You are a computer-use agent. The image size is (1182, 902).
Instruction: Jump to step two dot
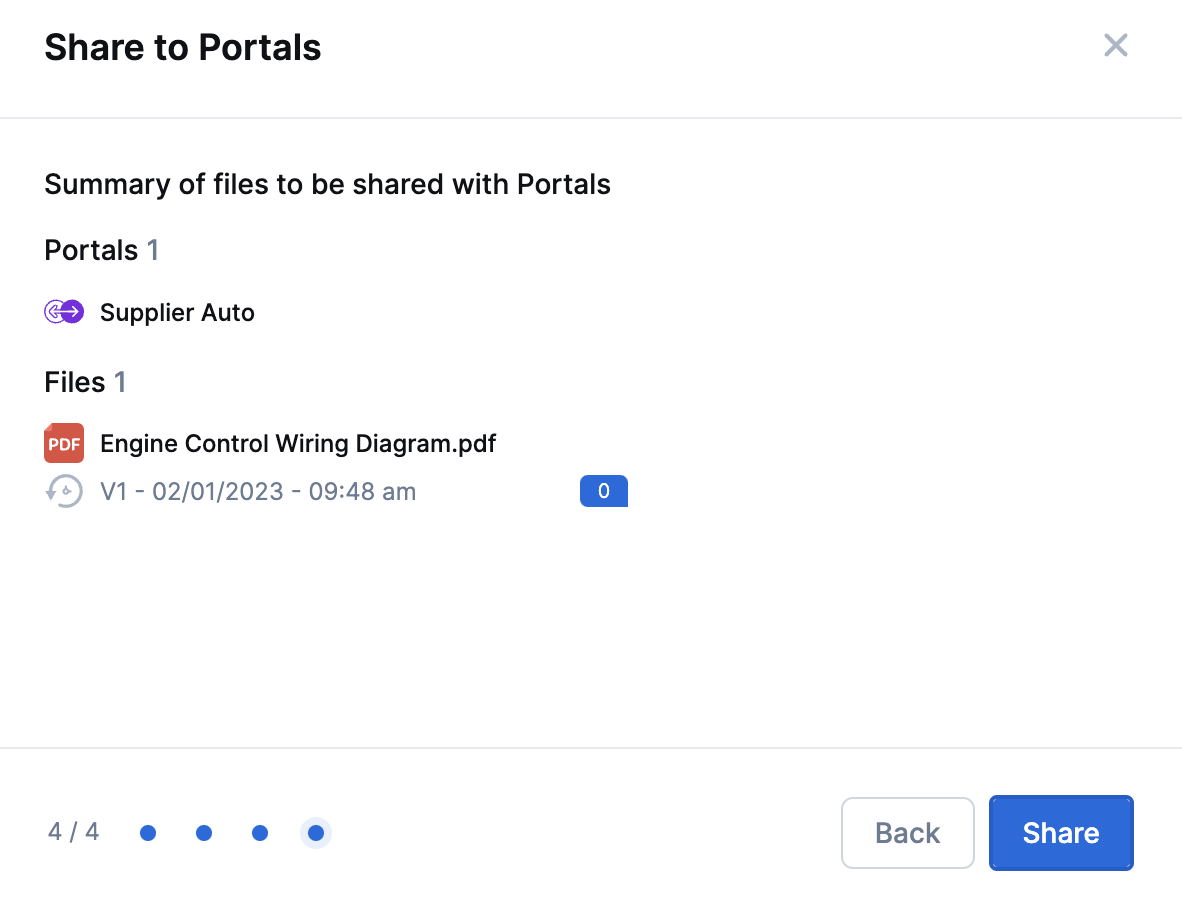[204, 833]
